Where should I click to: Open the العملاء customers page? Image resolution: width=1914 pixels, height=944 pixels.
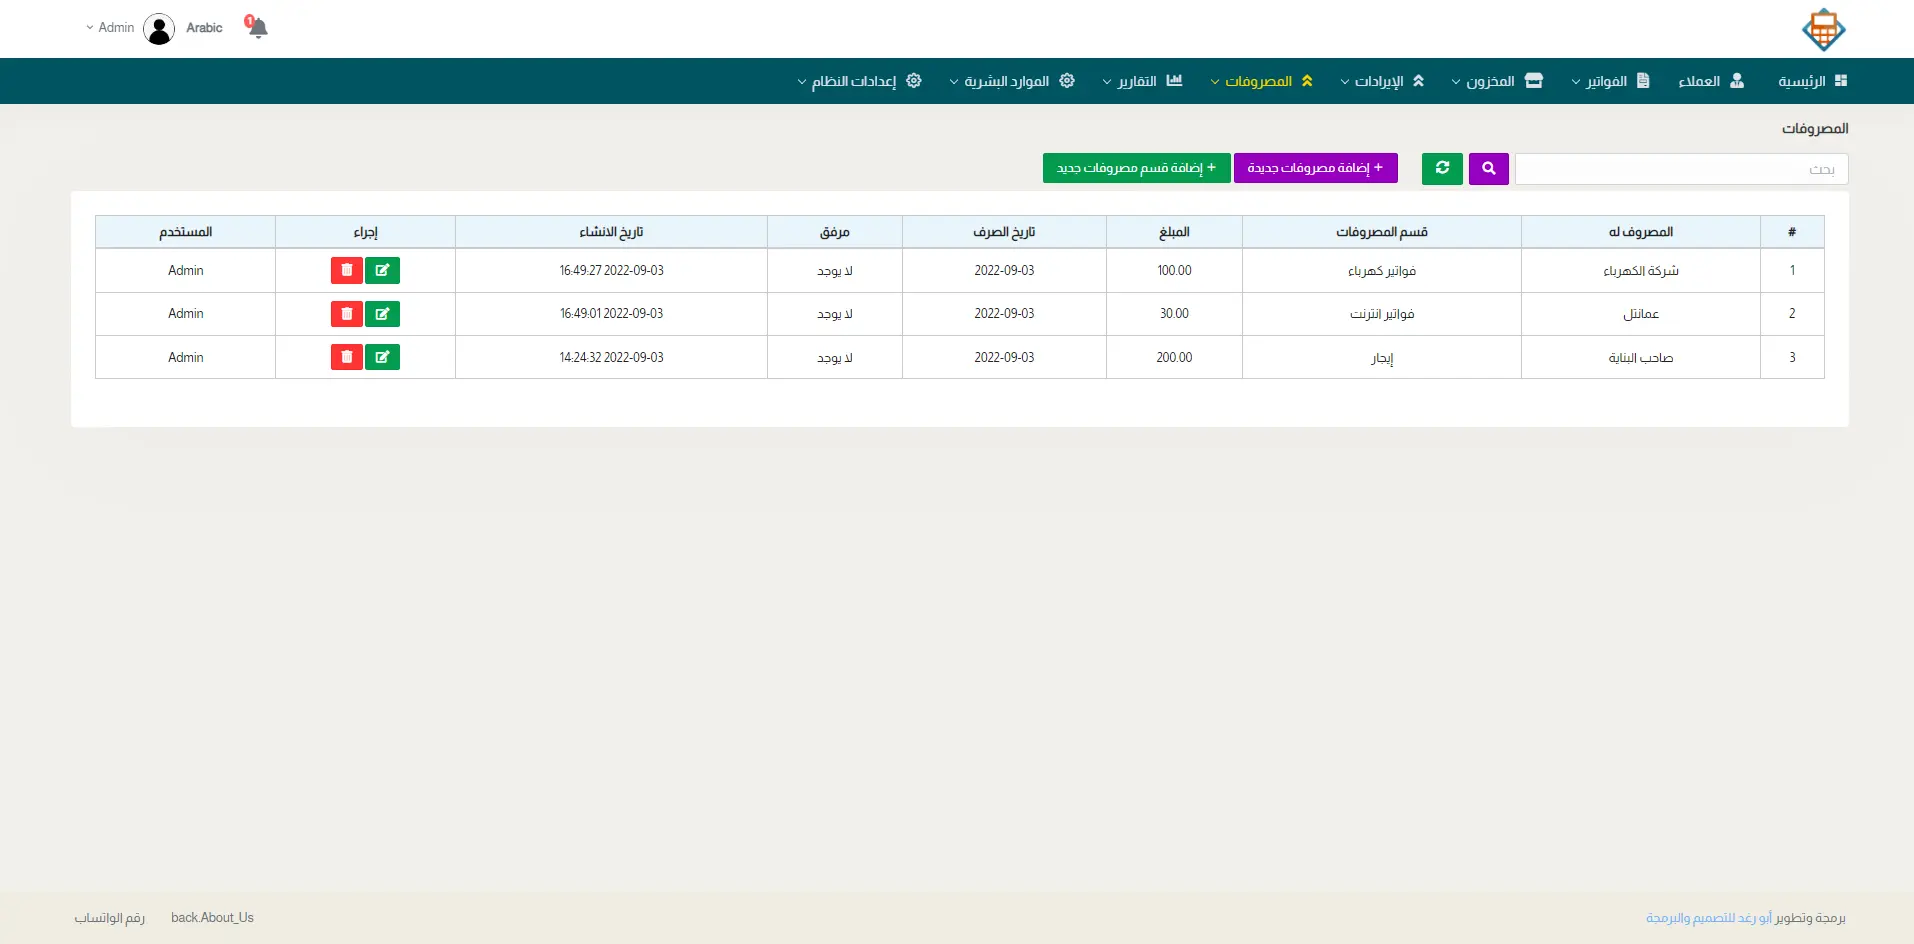[1710, 81]
